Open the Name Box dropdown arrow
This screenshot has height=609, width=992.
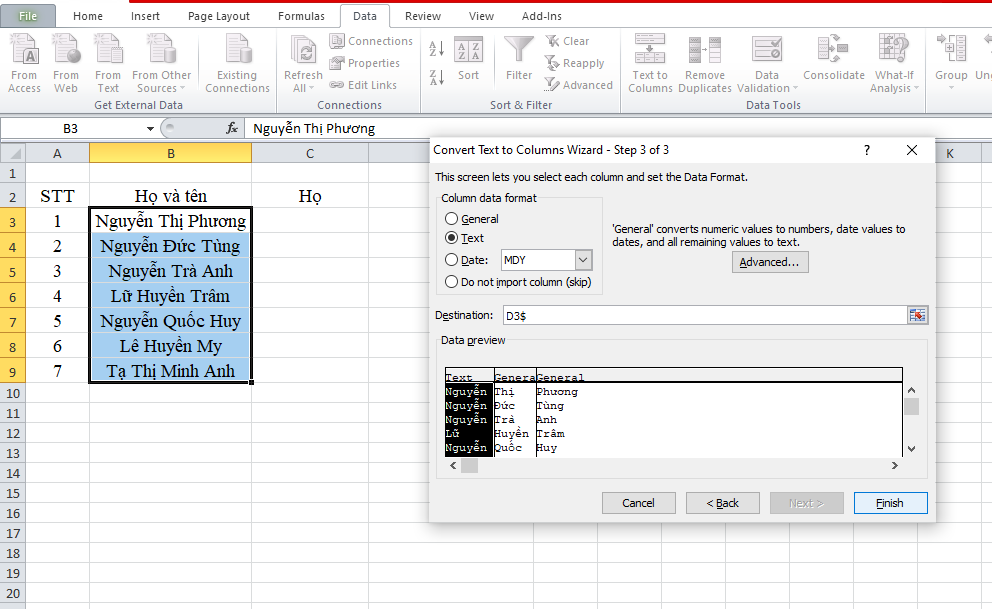coord(150,129)
